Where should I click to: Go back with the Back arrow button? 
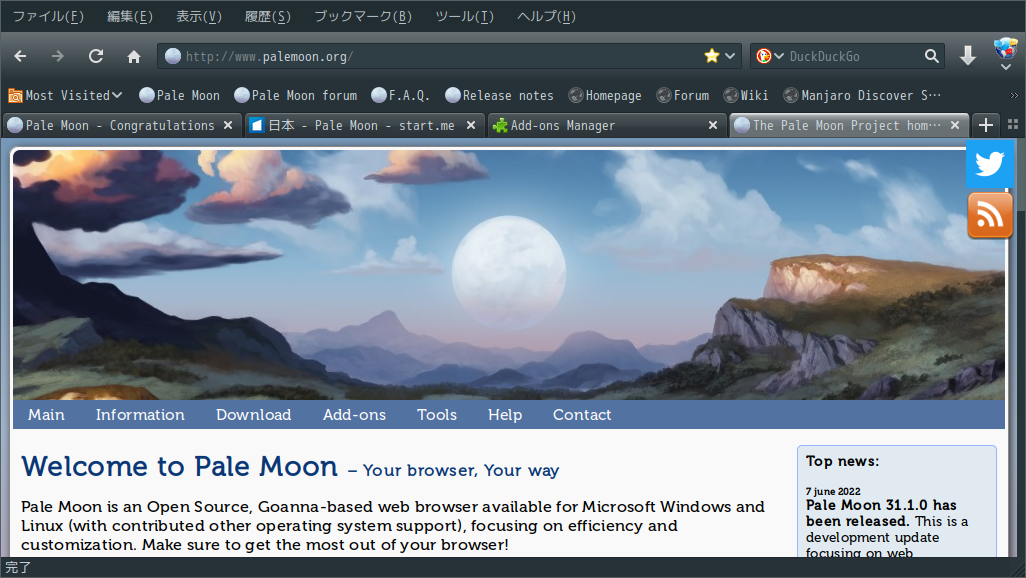[x=20, y=56]
